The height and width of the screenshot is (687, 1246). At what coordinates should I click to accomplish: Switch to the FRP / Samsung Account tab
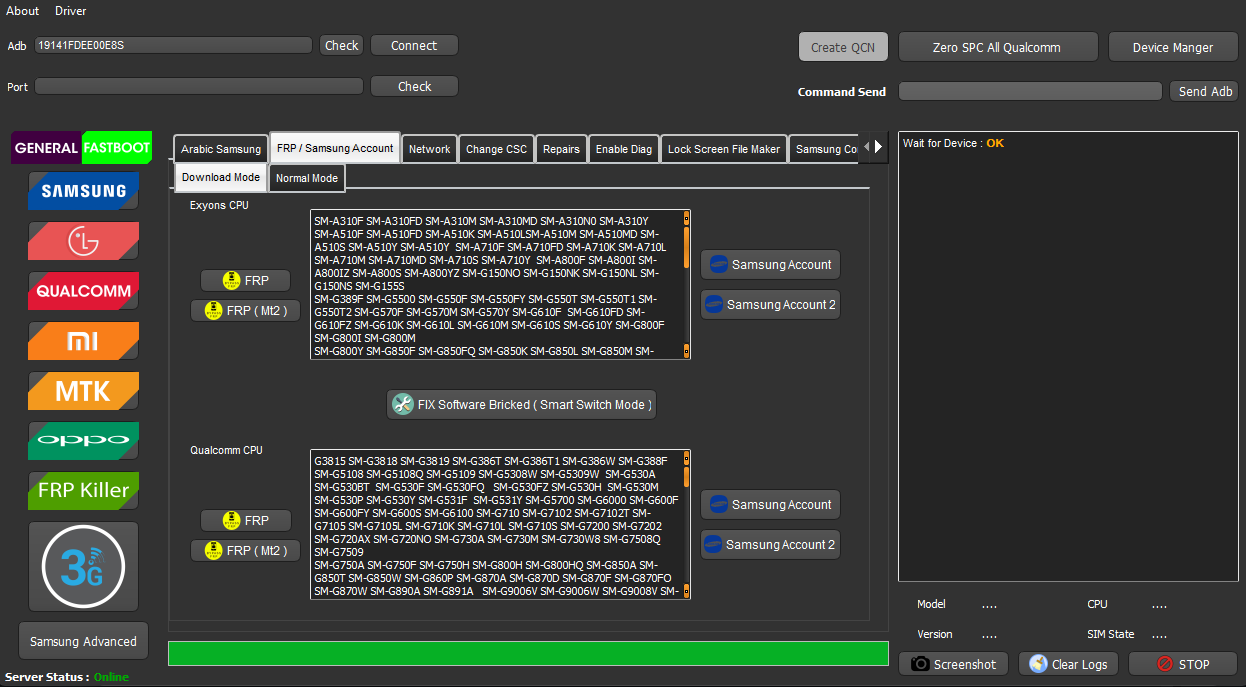tap(335, 148)
